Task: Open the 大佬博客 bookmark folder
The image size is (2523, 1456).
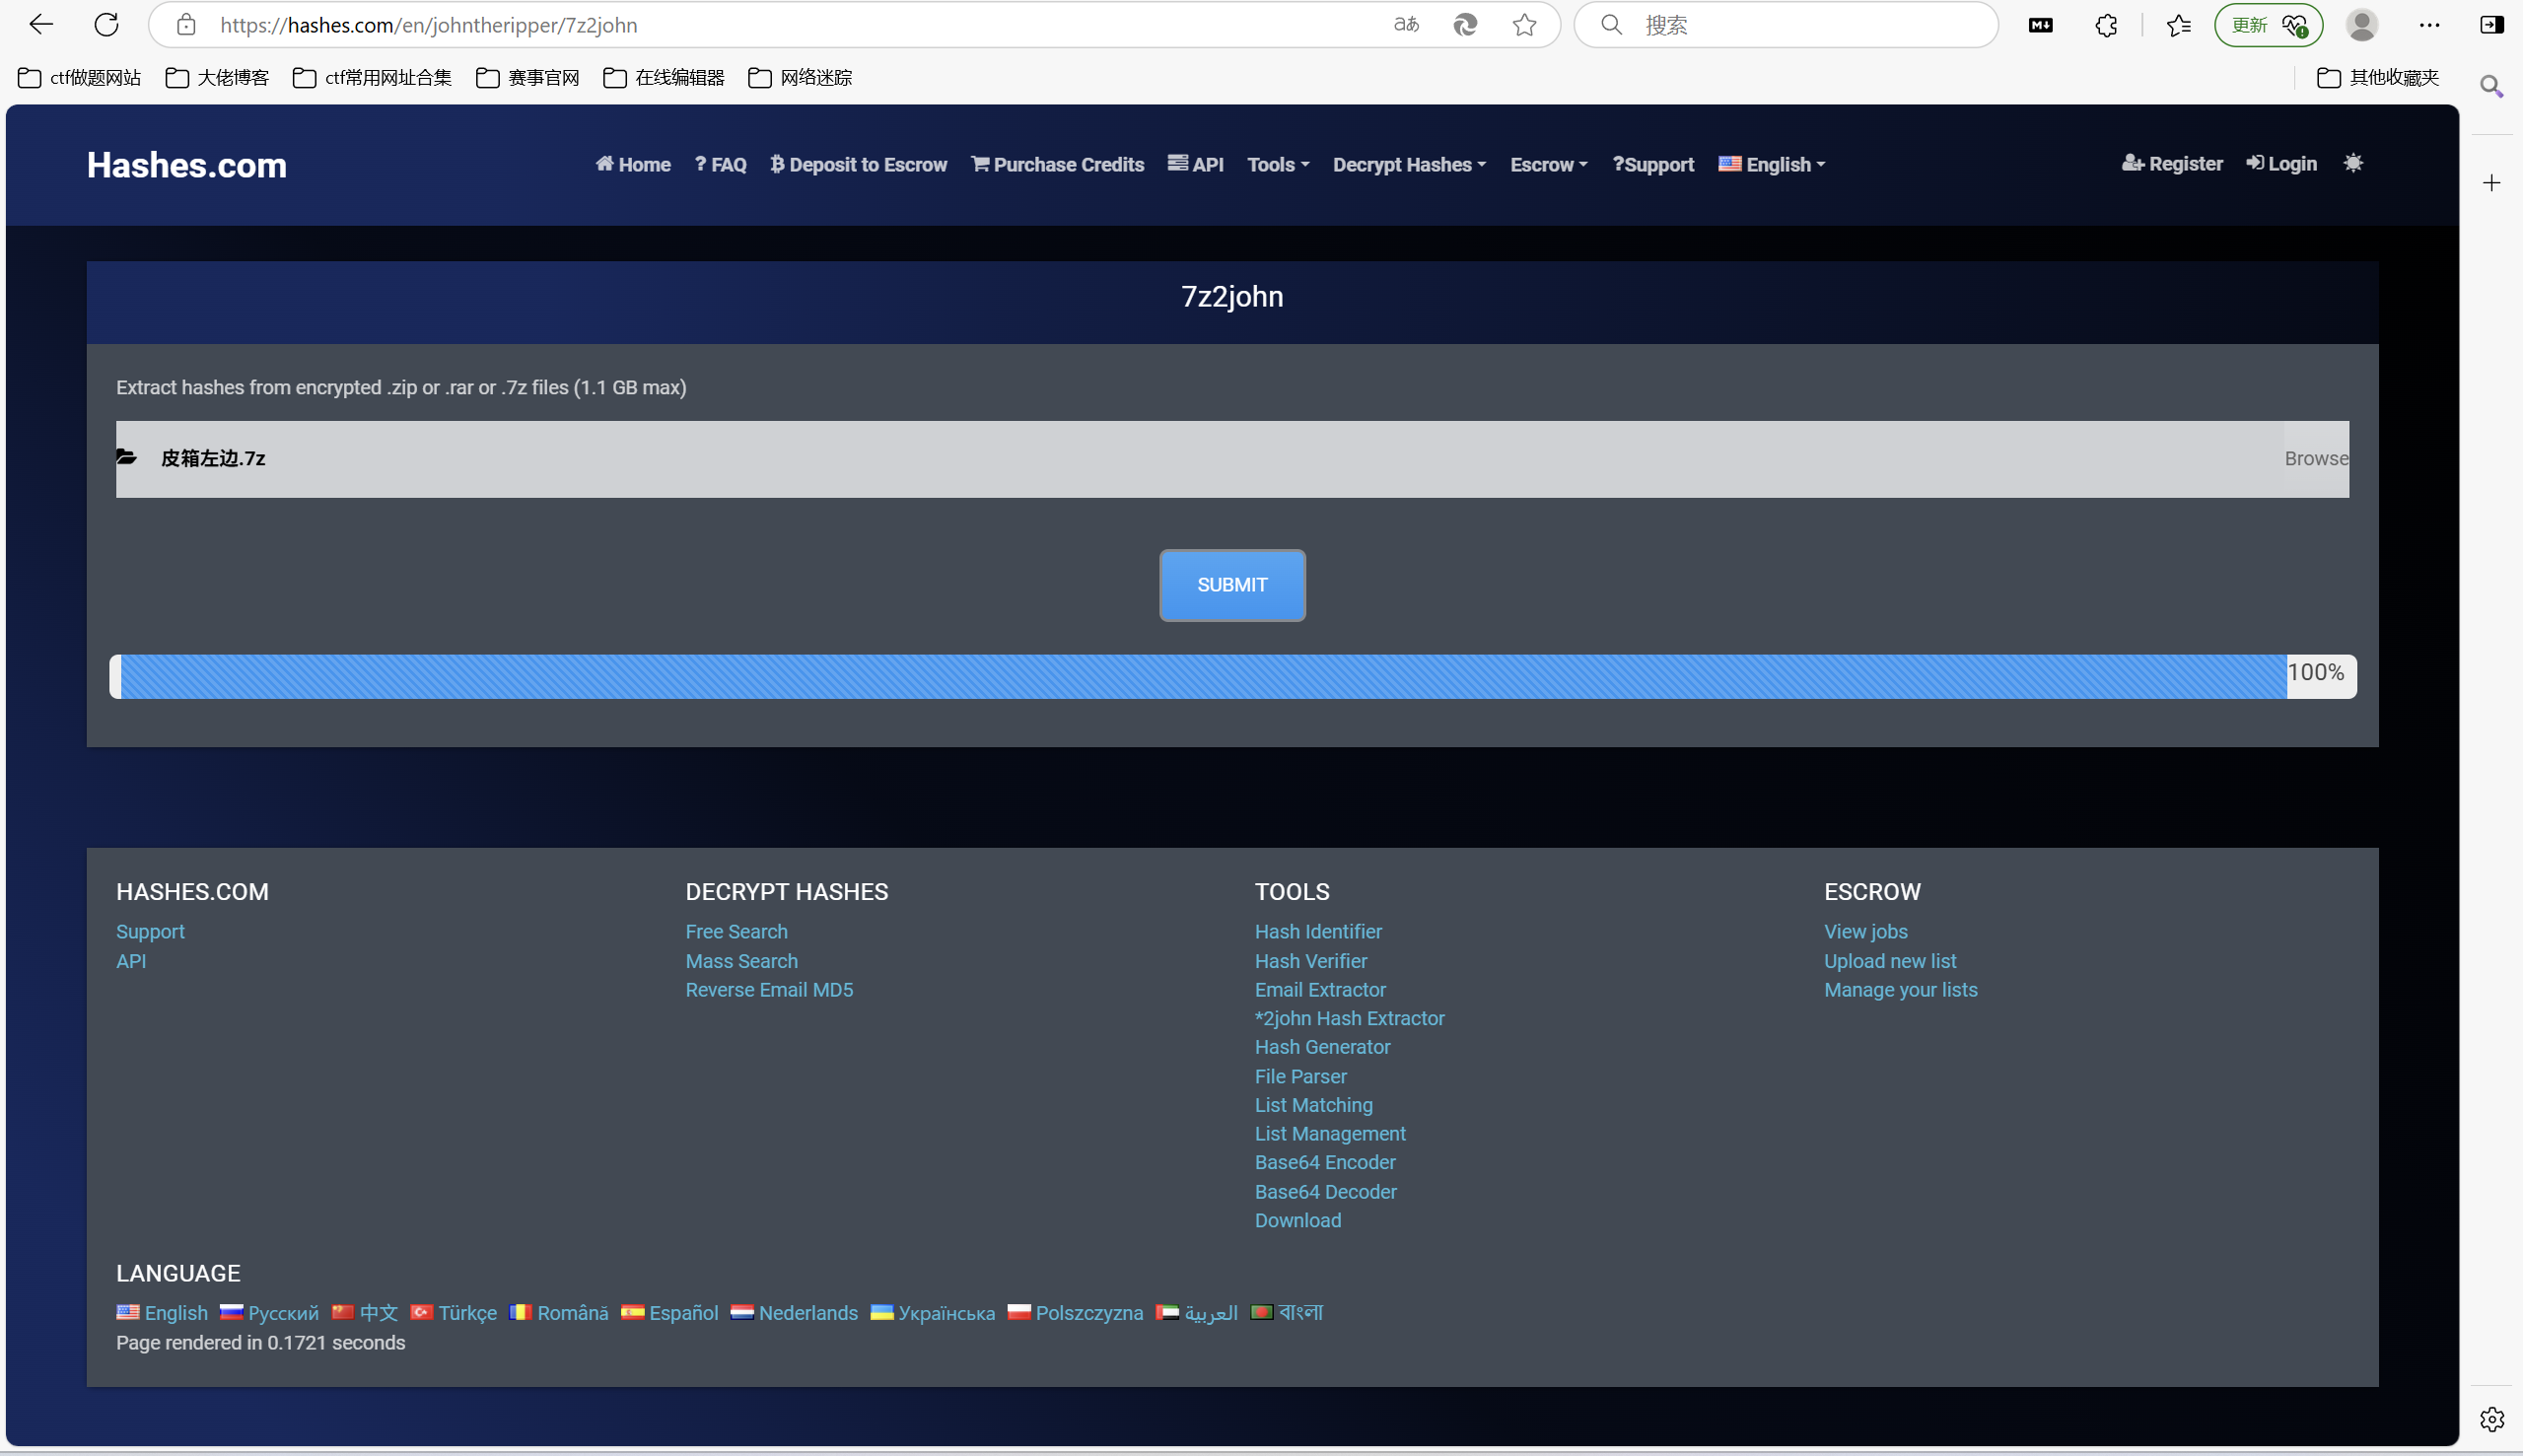Action: coord(217,77)
